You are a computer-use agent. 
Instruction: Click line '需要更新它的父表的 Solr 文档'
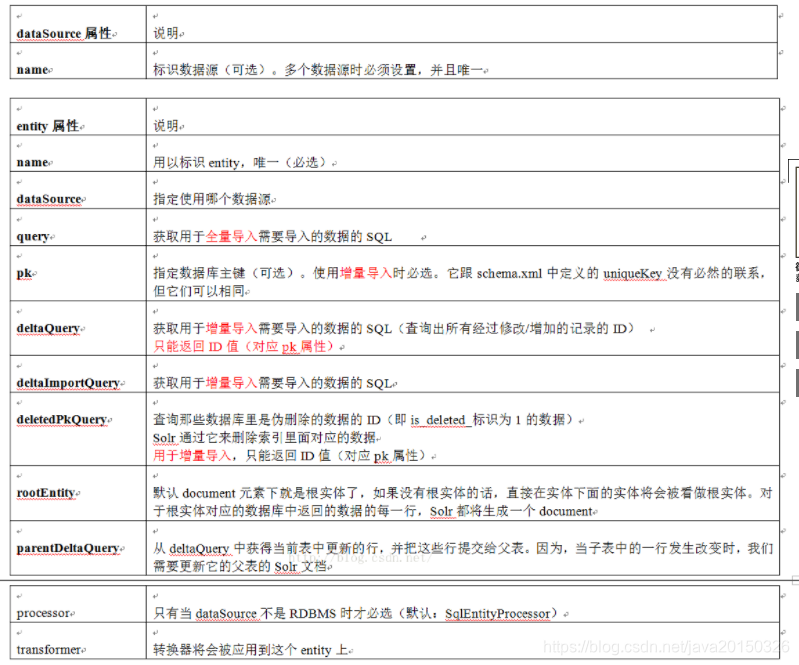coord(239,567)
